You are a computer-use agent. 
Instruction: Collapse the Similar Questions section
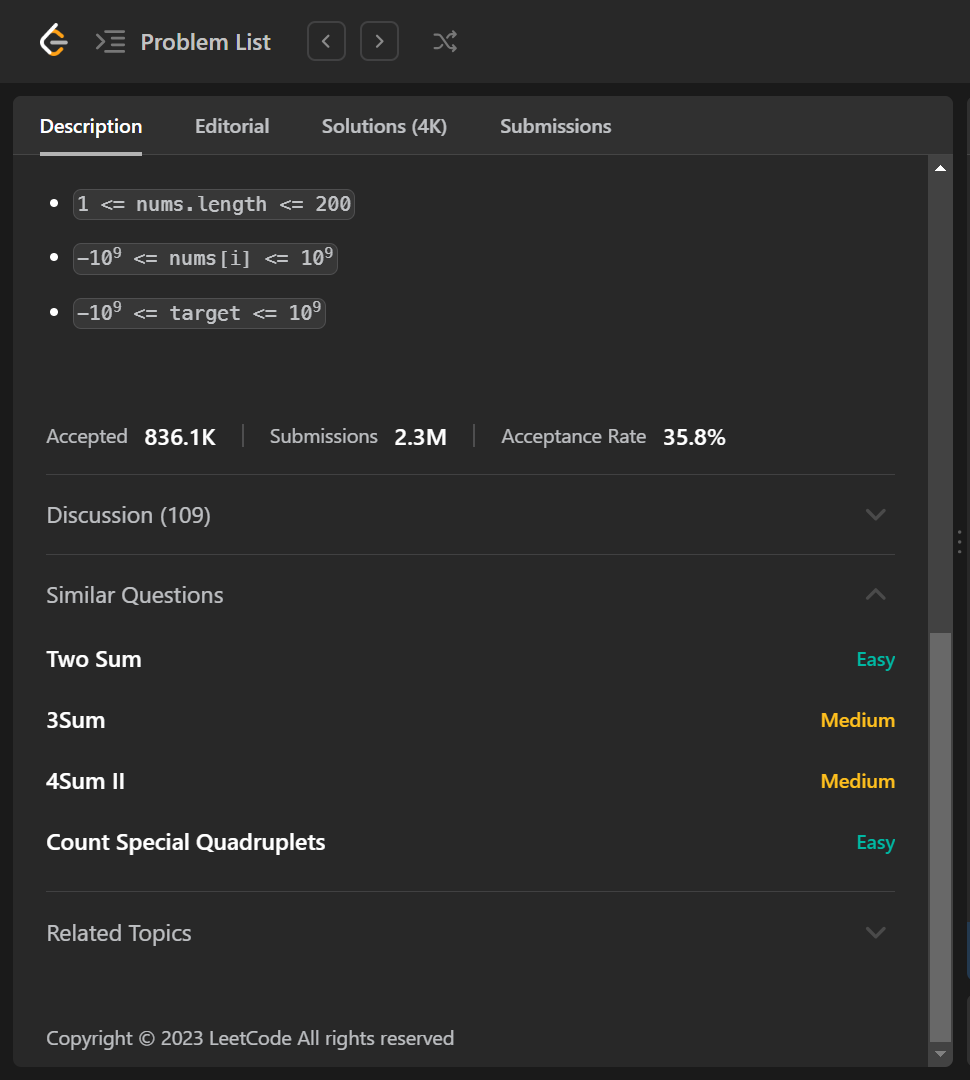point(875,595)
